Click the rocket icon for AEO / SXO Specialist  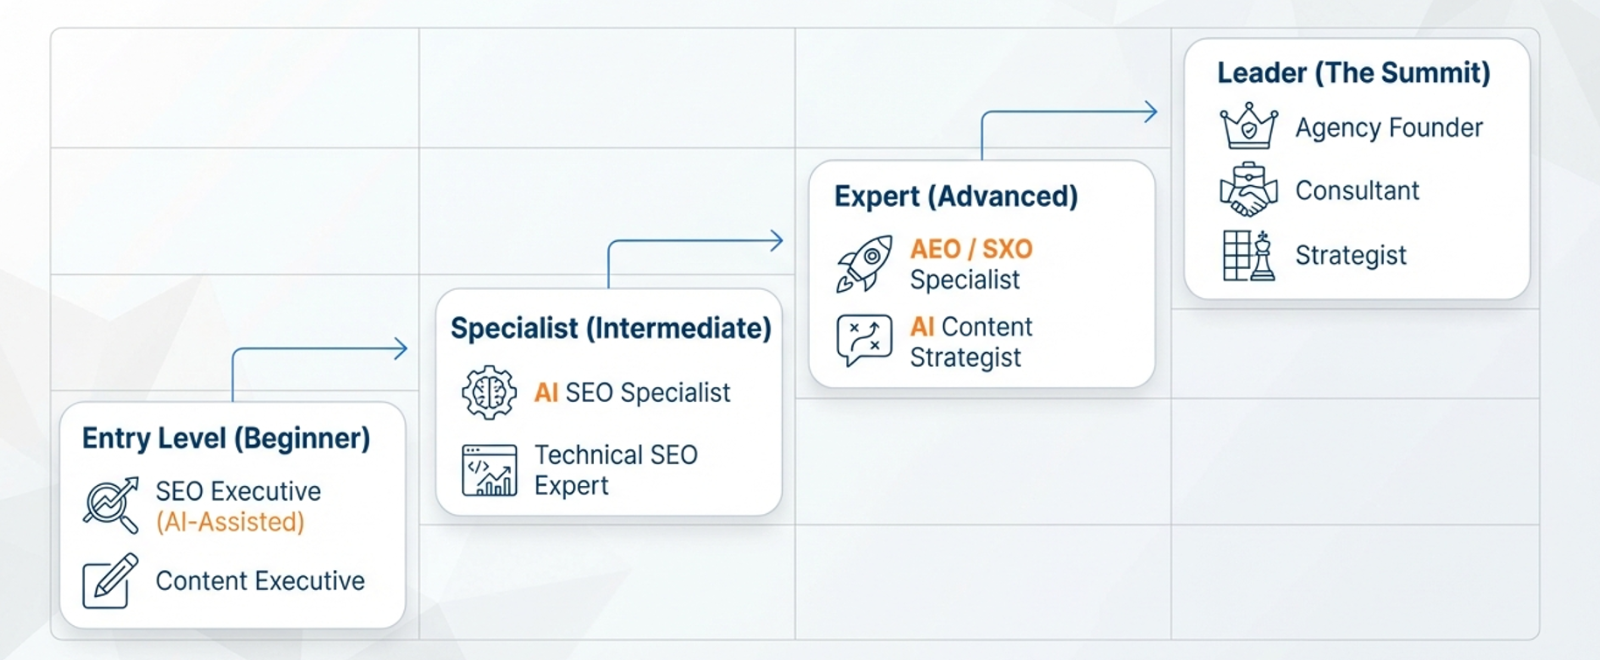pyautogui.click(x=864, y=264)
